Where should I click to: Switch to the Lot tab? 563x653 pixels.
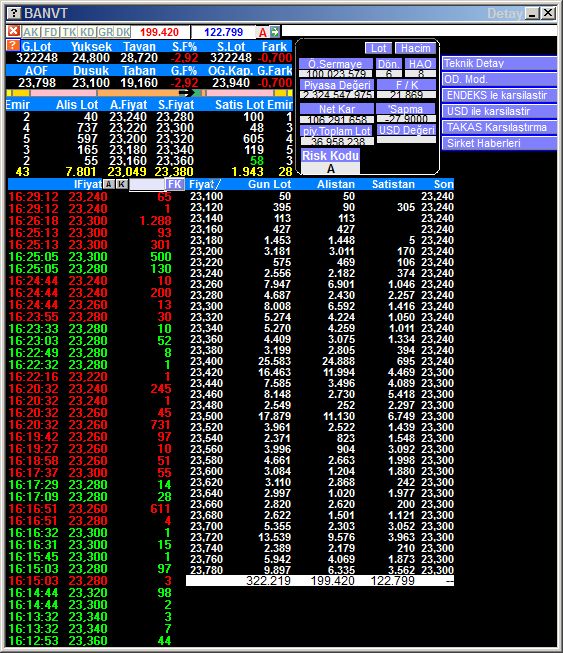pos(378,48)
